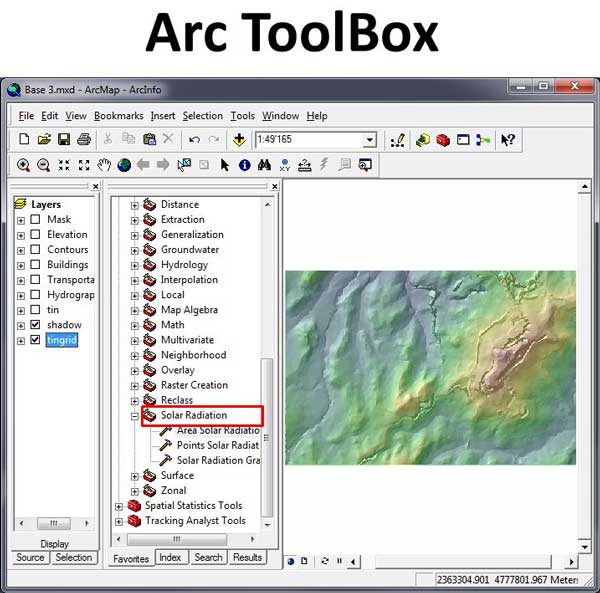The height and width of the screenshot is (593, 600).
Task: Toggle the red ArcToolbox window icon
Action: (443, 140)
